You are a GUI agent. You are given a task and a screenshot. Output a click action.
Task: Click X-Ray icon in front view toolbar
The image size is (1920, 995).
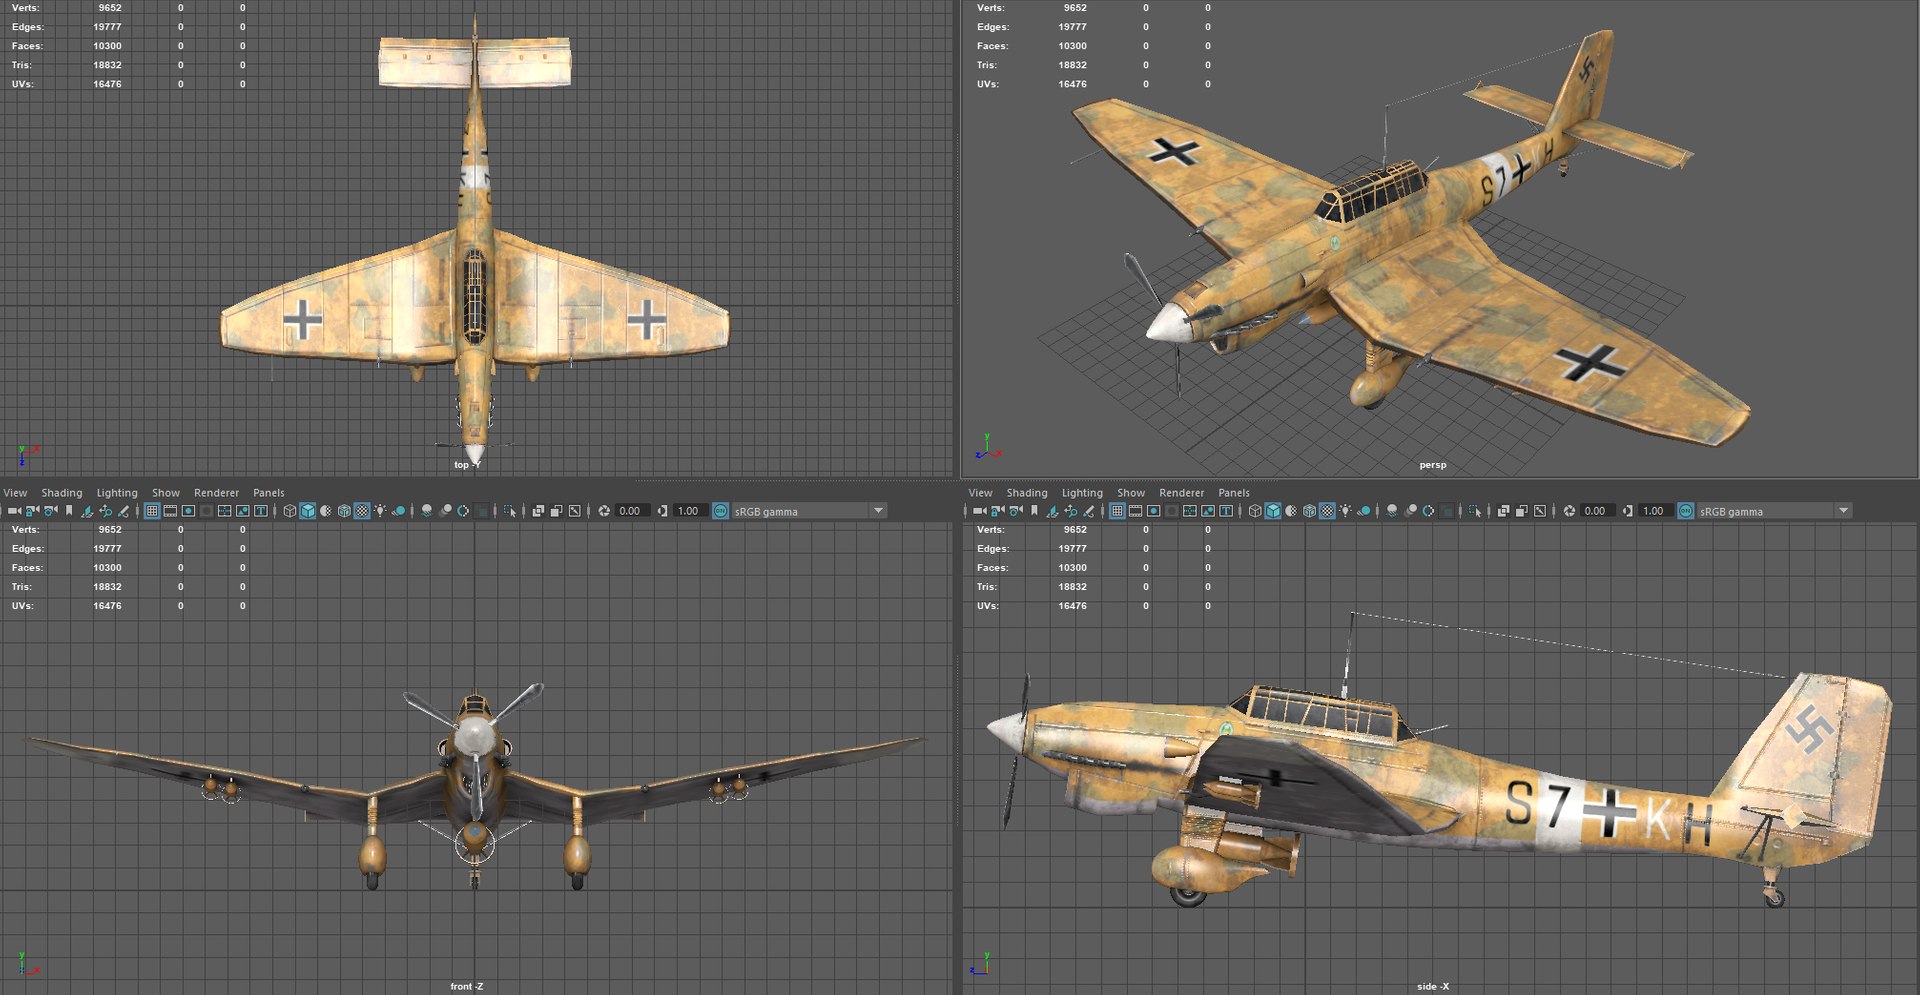[537, 511]
